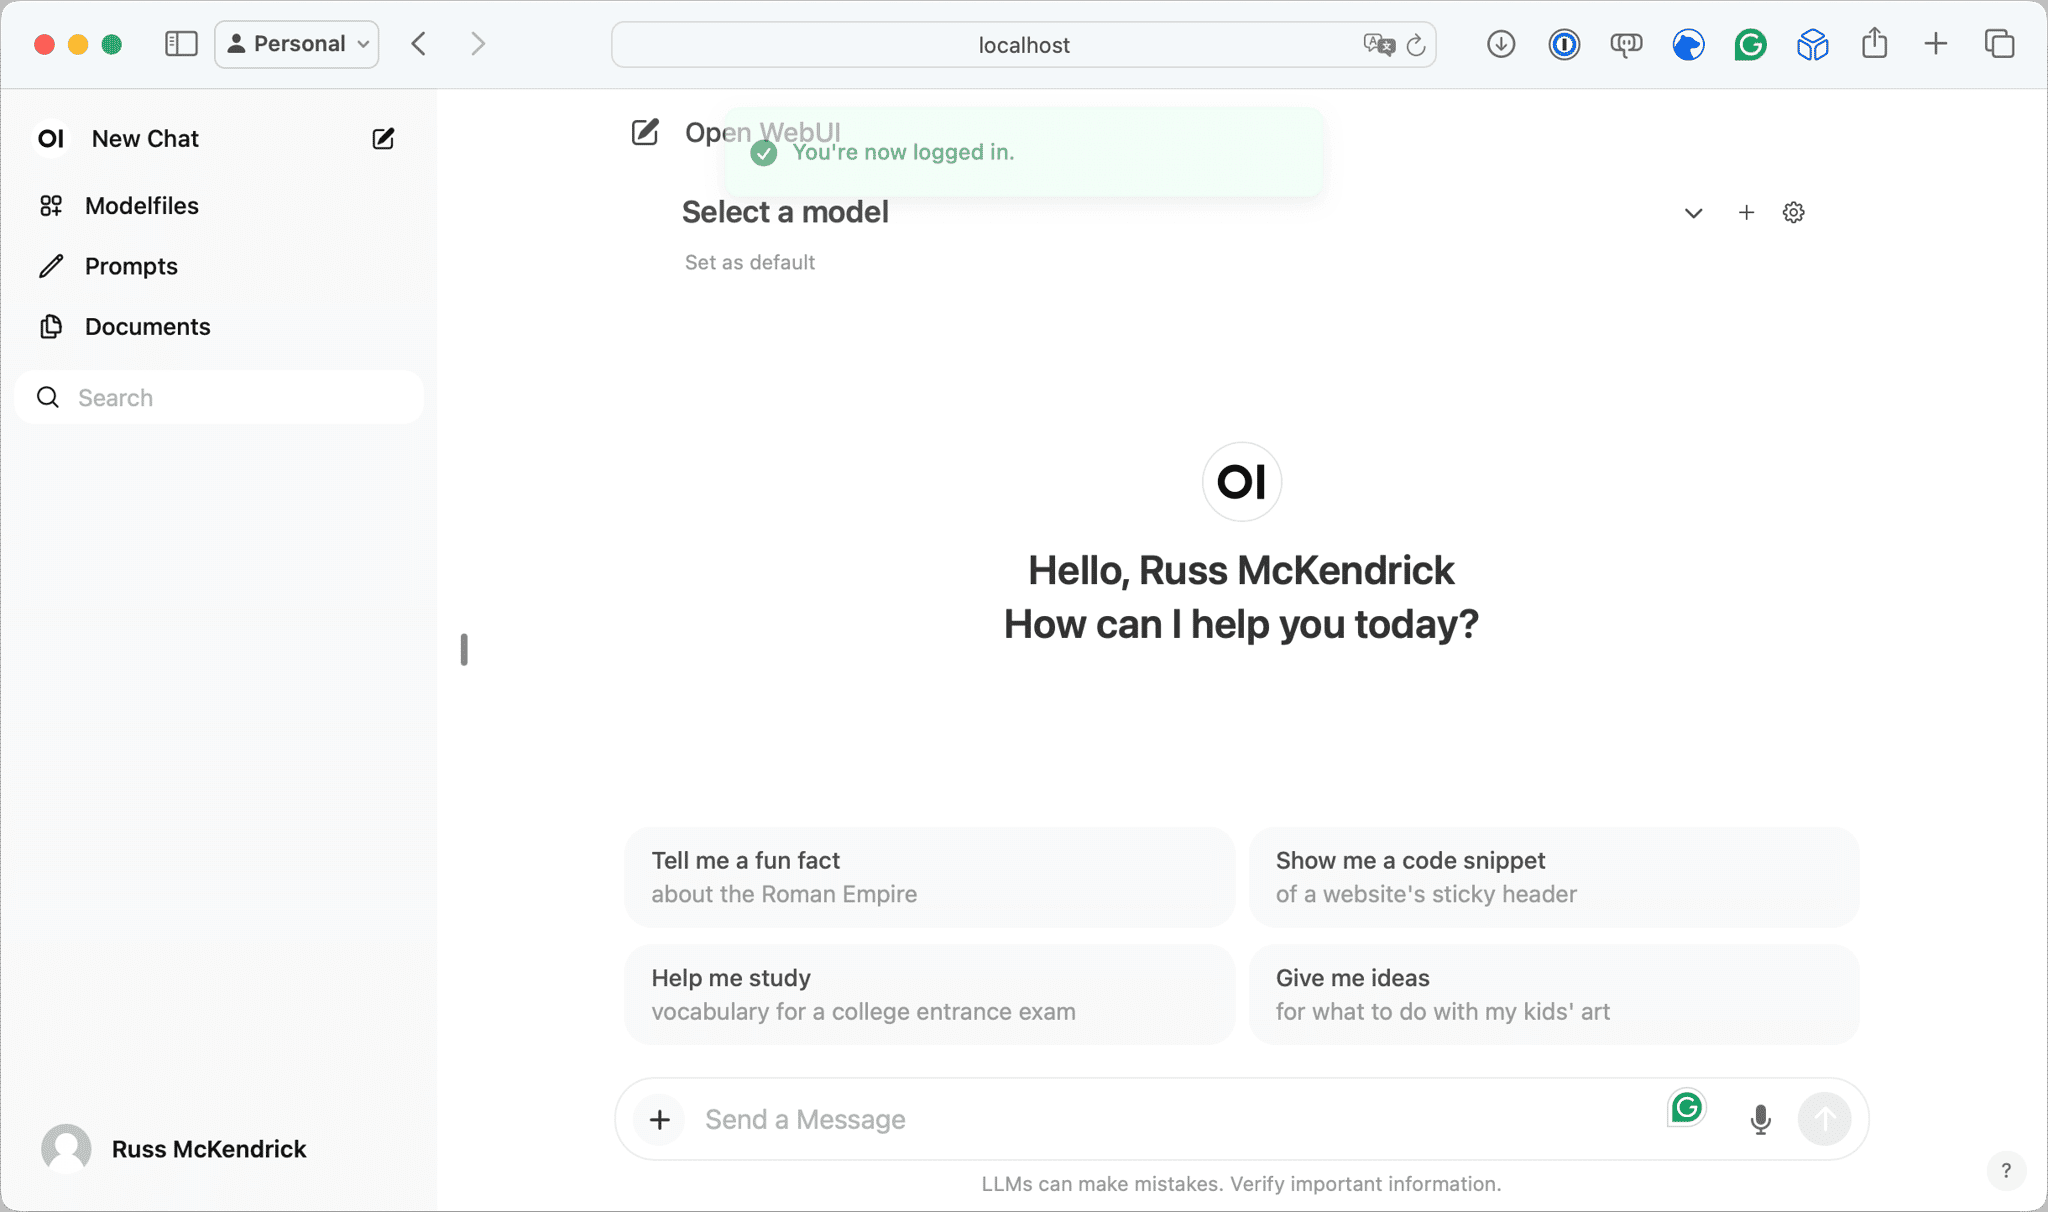Toggle the Safari sidebar panel icon
The width and height of the screenshot is (2048, 1212).
click(x=181, y=44)
